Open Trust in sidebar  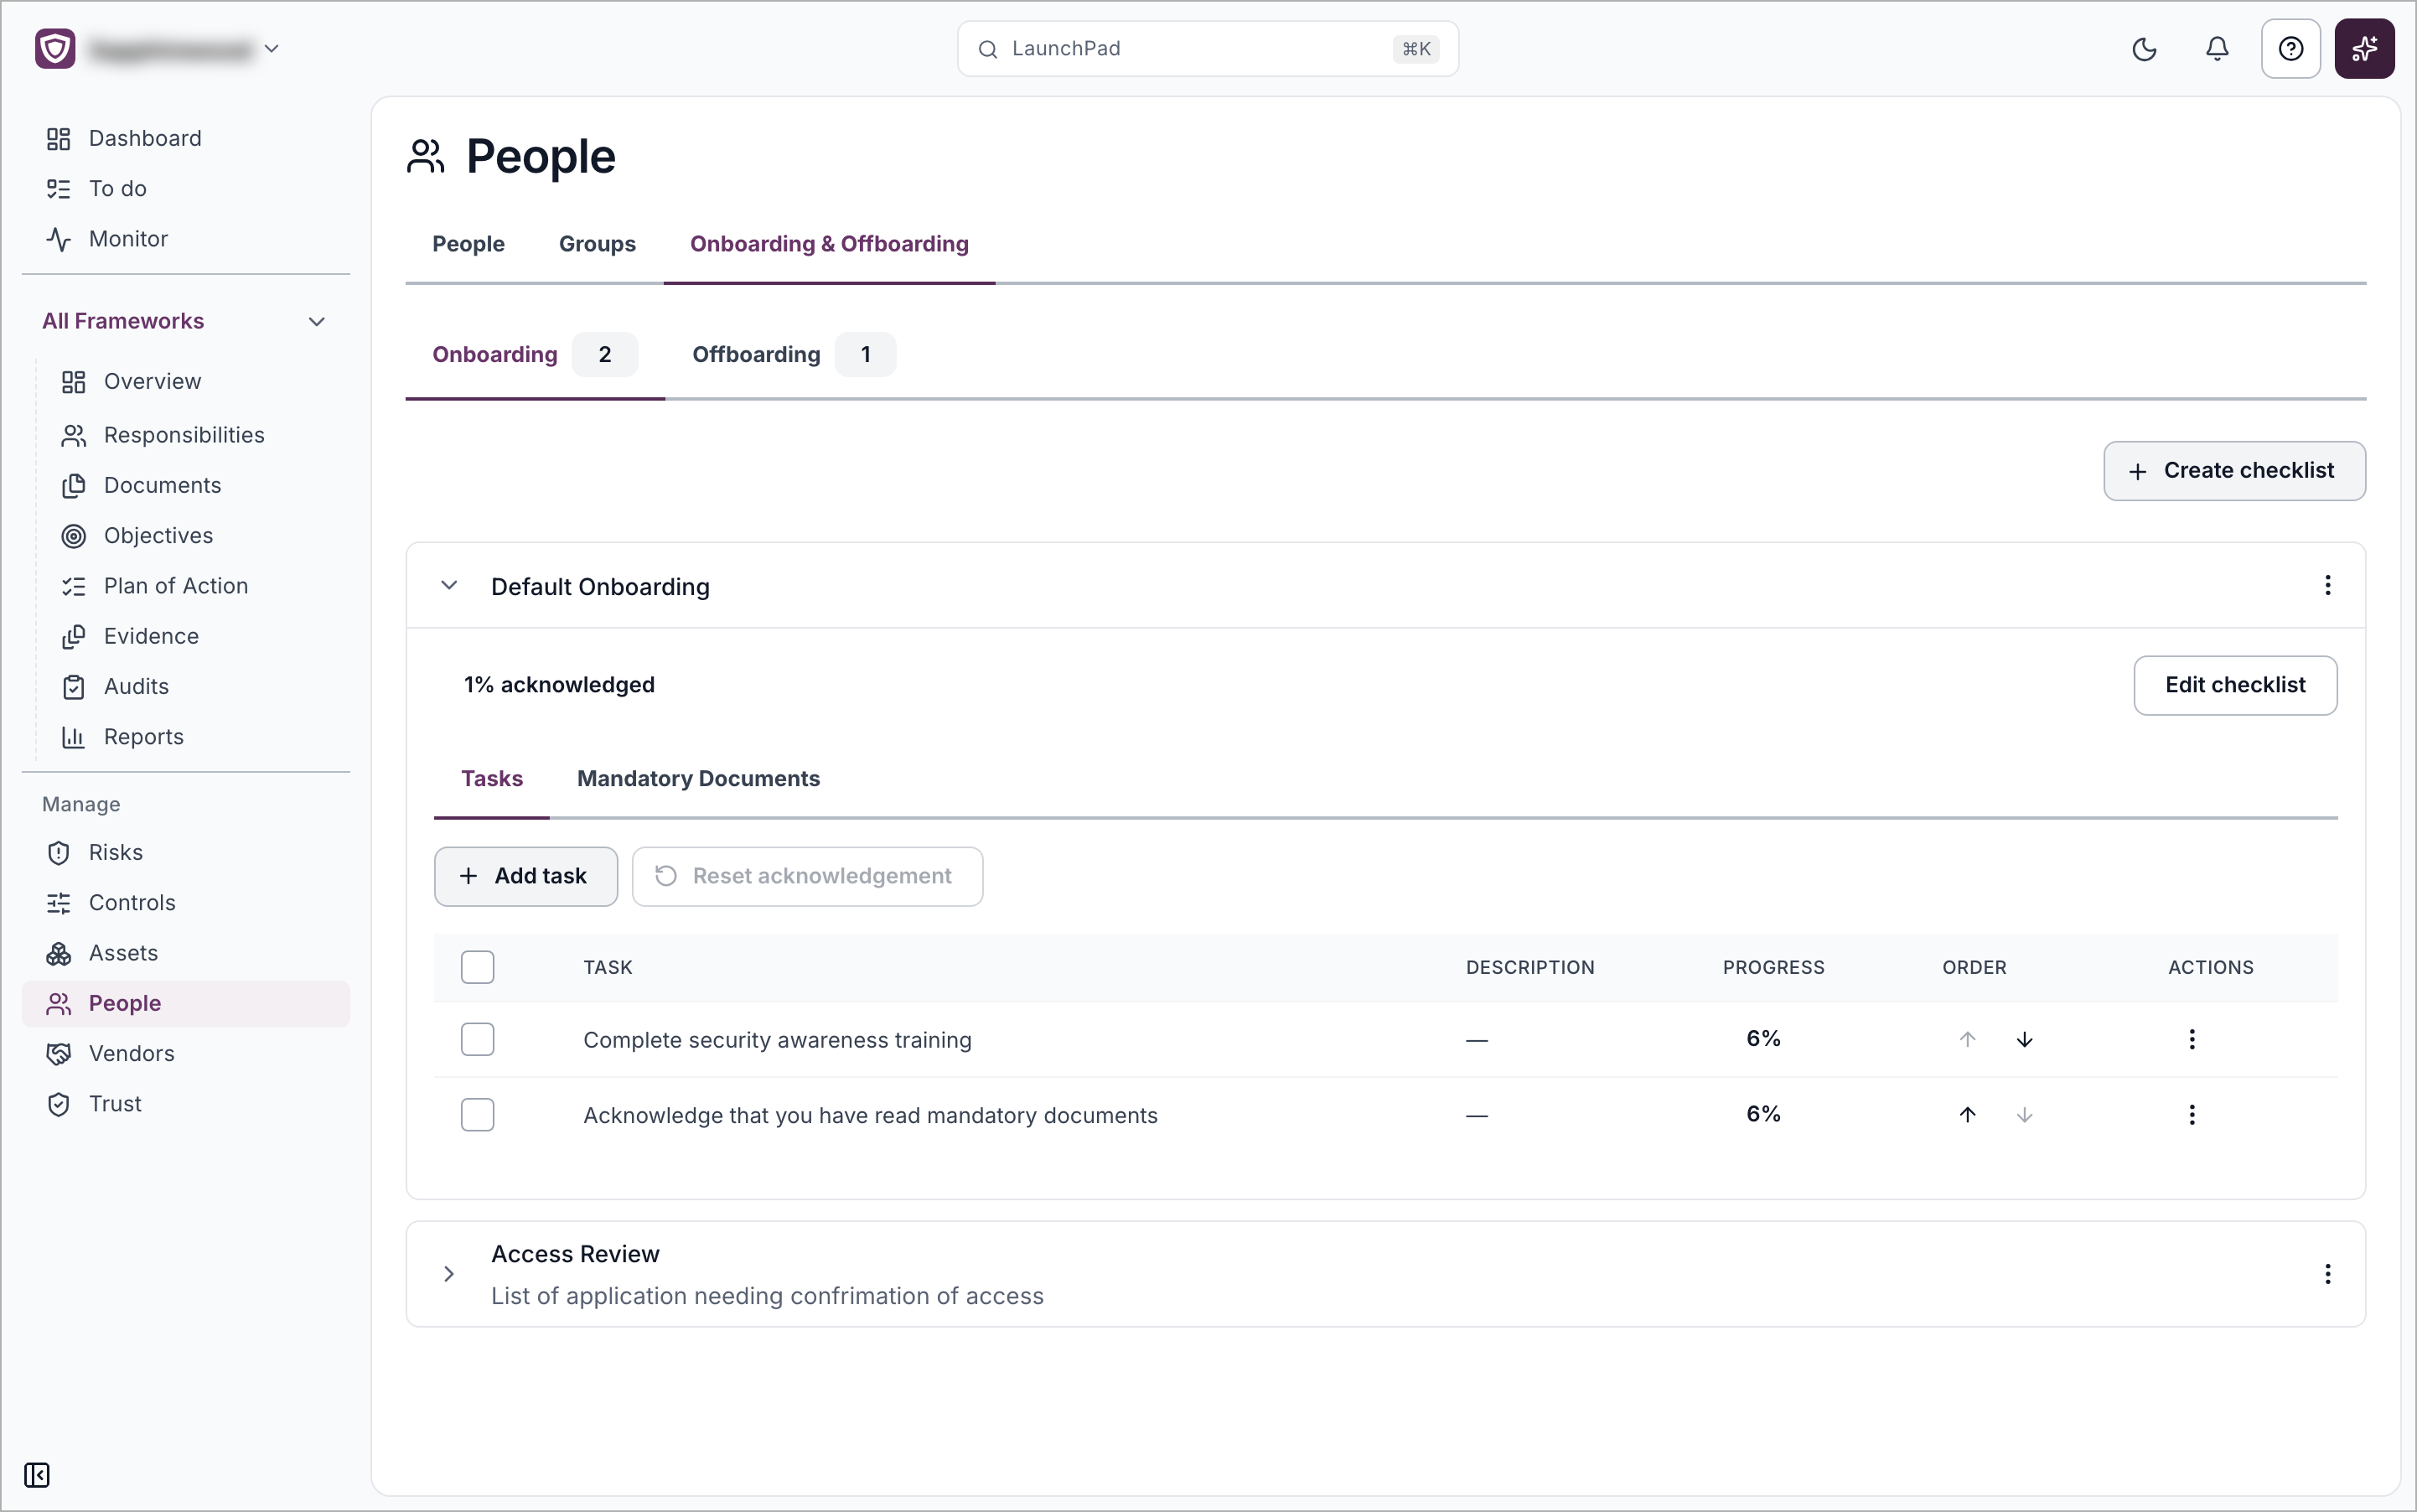186,1104
